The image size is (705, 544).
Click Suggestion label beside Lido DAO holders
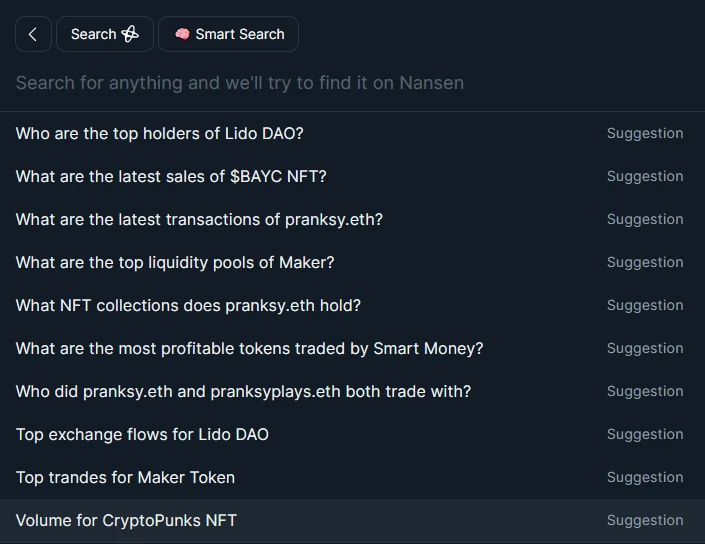(x=645, y=133)
